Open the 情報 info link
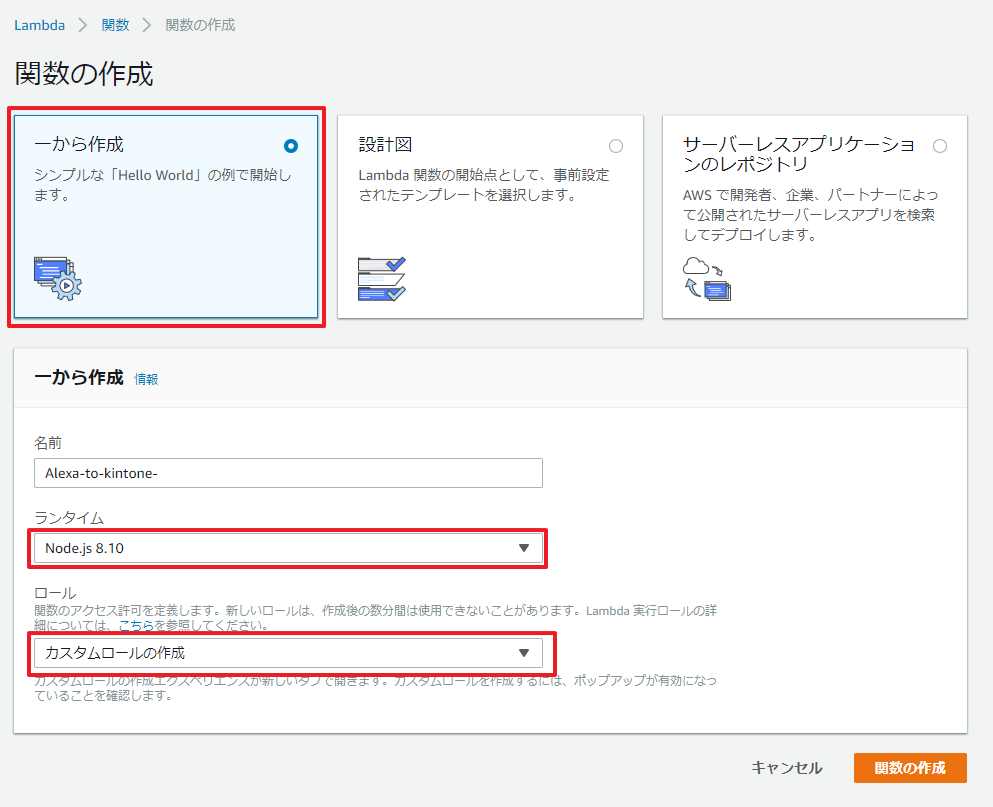The width and height of the screenshot is (993, 807). (x=146, y=379)
